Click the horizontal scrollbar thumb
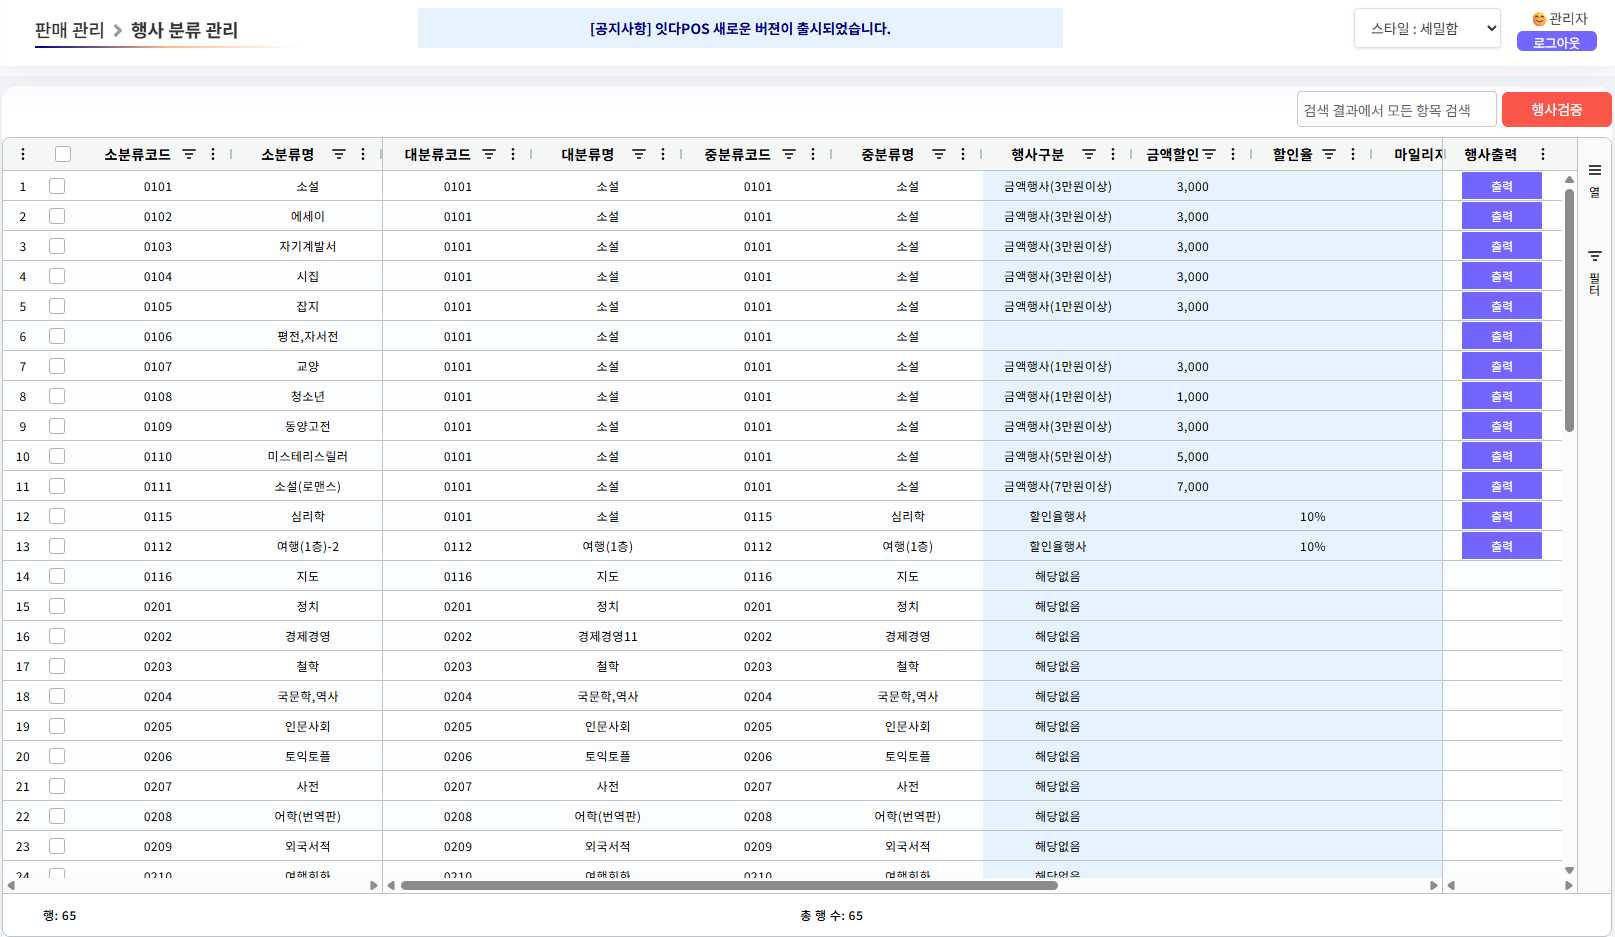Image resolution: width=1615 pixels, height=937 pixels. click(x=728, y=885)
